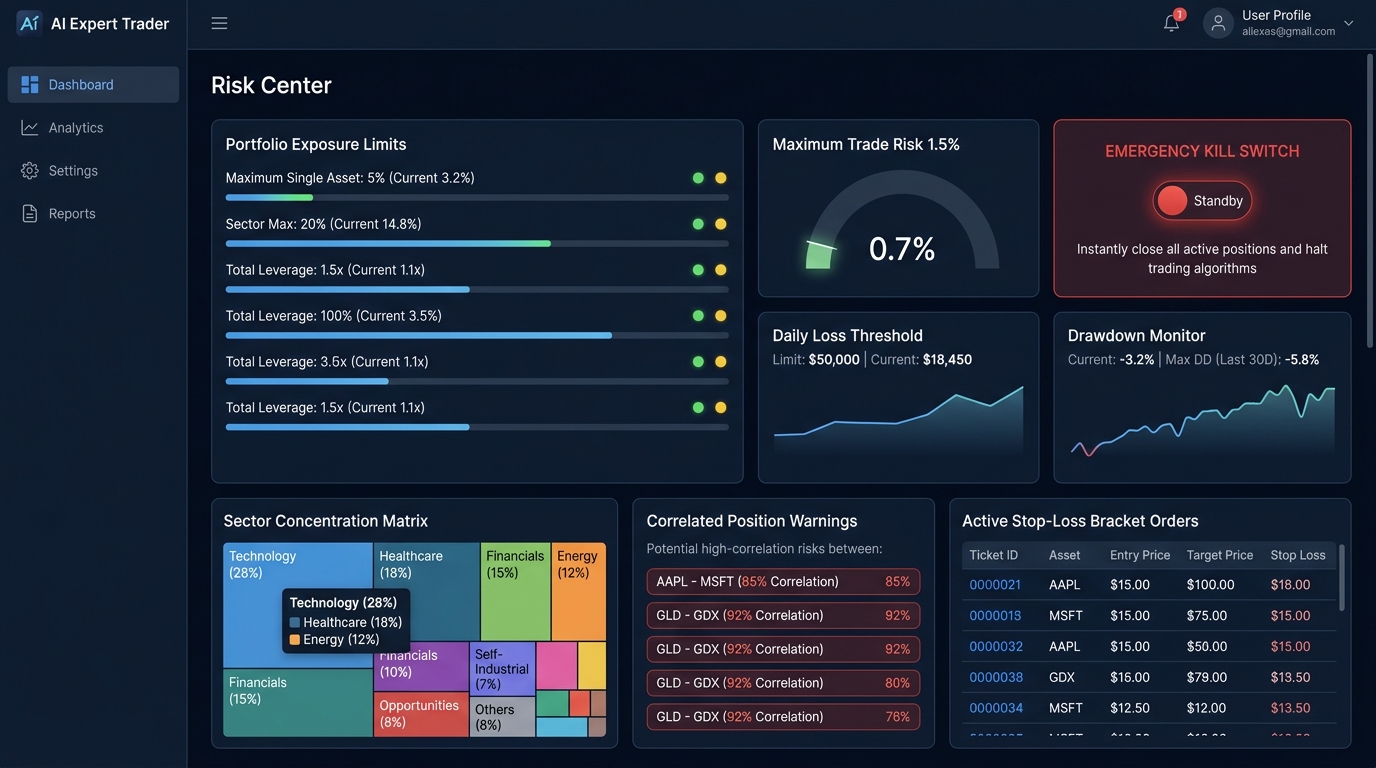Click the $18.00 stop loss value
Viewport: 1376px width, 768px height.
[1290, 585]
